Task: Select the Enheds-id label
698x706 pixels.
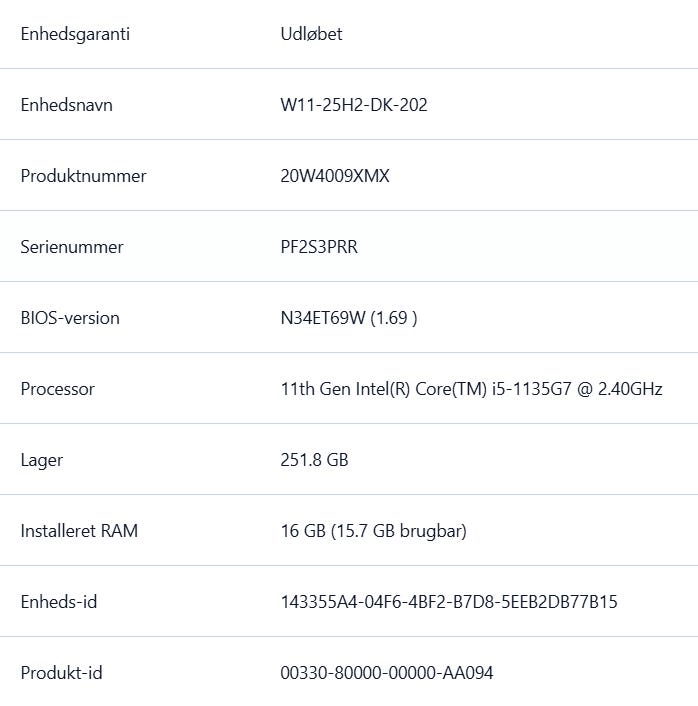Action: [x=59, y=602]
